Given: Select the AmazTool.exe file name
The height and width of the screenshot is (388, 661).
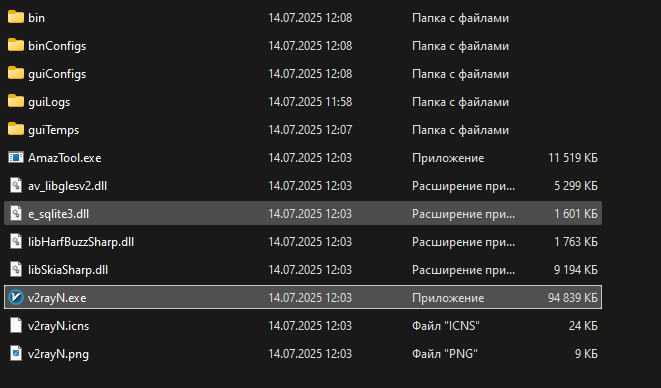Looking at the screenshot, I should point(64,158).
